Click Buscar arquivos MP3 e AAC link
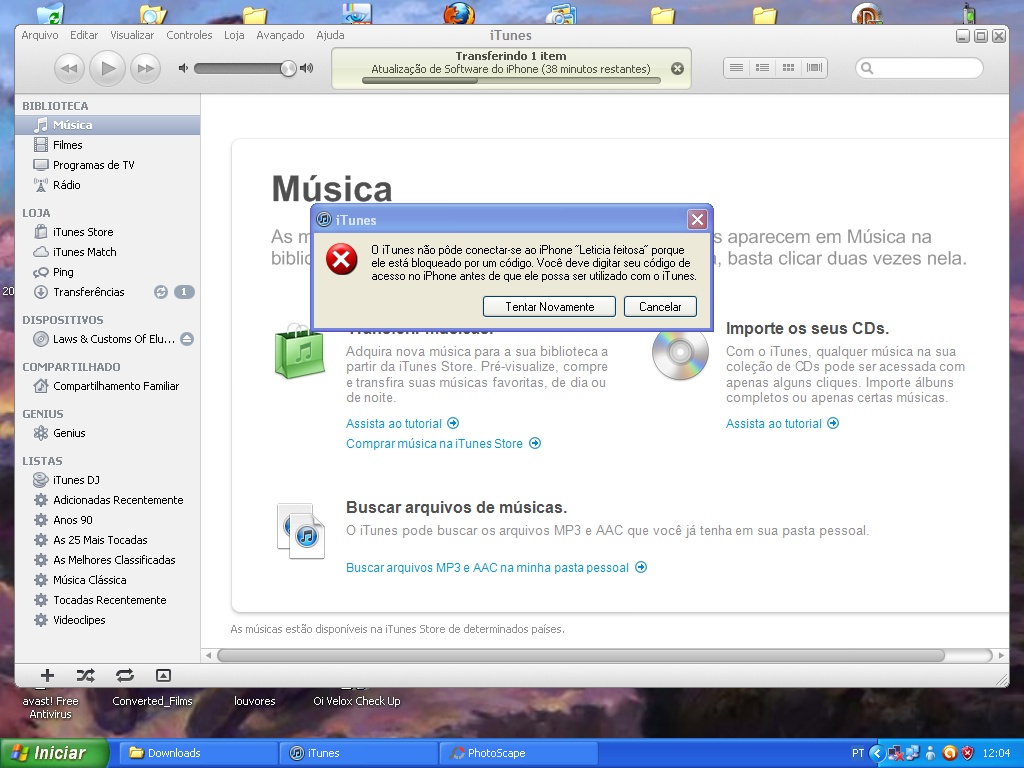 coord(496,568)
